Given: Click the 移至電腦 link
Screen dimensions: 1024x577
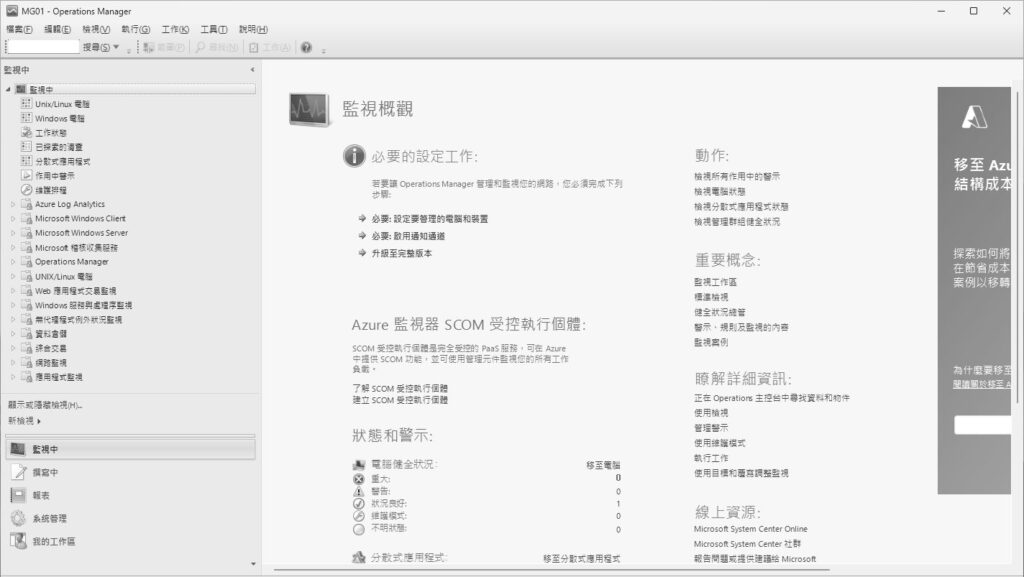Looking at the screenshot, I should pos(603,465).
